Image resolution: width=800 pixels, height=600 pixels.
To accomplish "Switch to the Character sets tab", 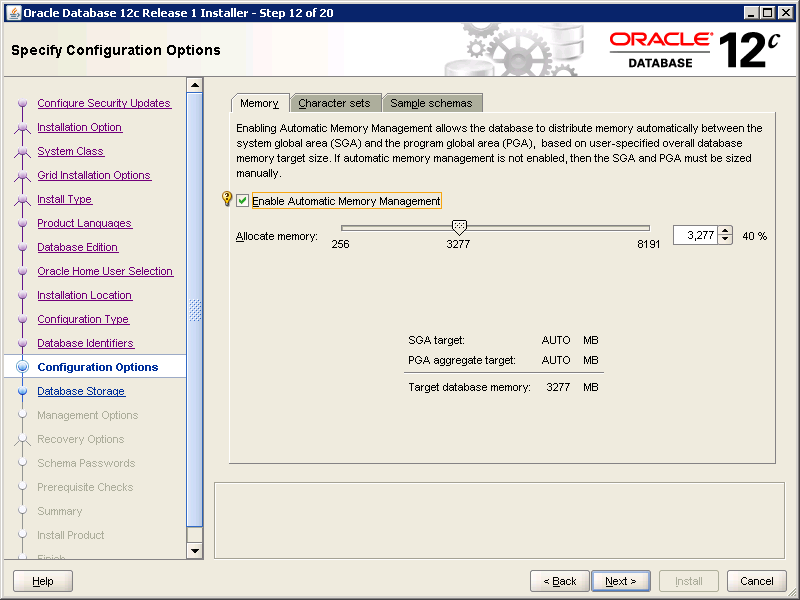I will [334, 103].
